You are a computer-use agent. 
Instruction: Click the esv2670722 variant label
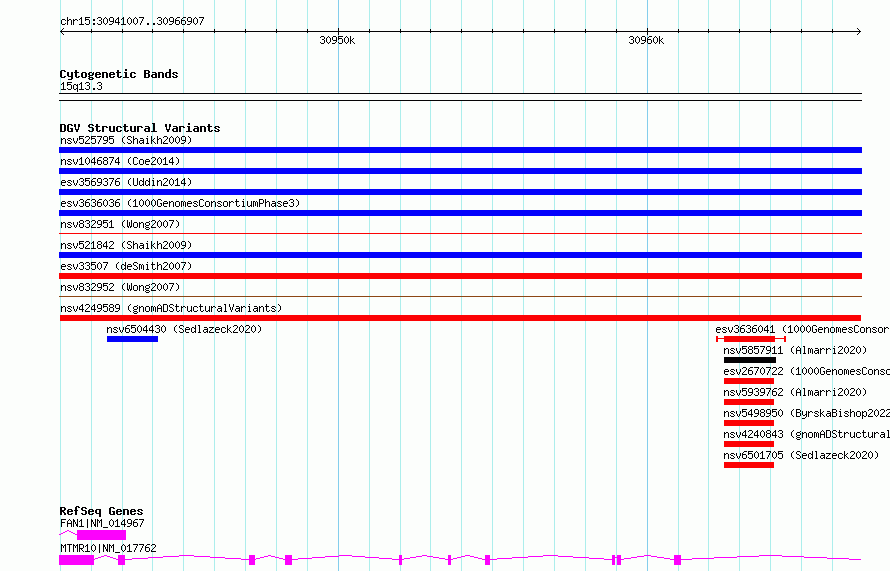click(806, 371)
